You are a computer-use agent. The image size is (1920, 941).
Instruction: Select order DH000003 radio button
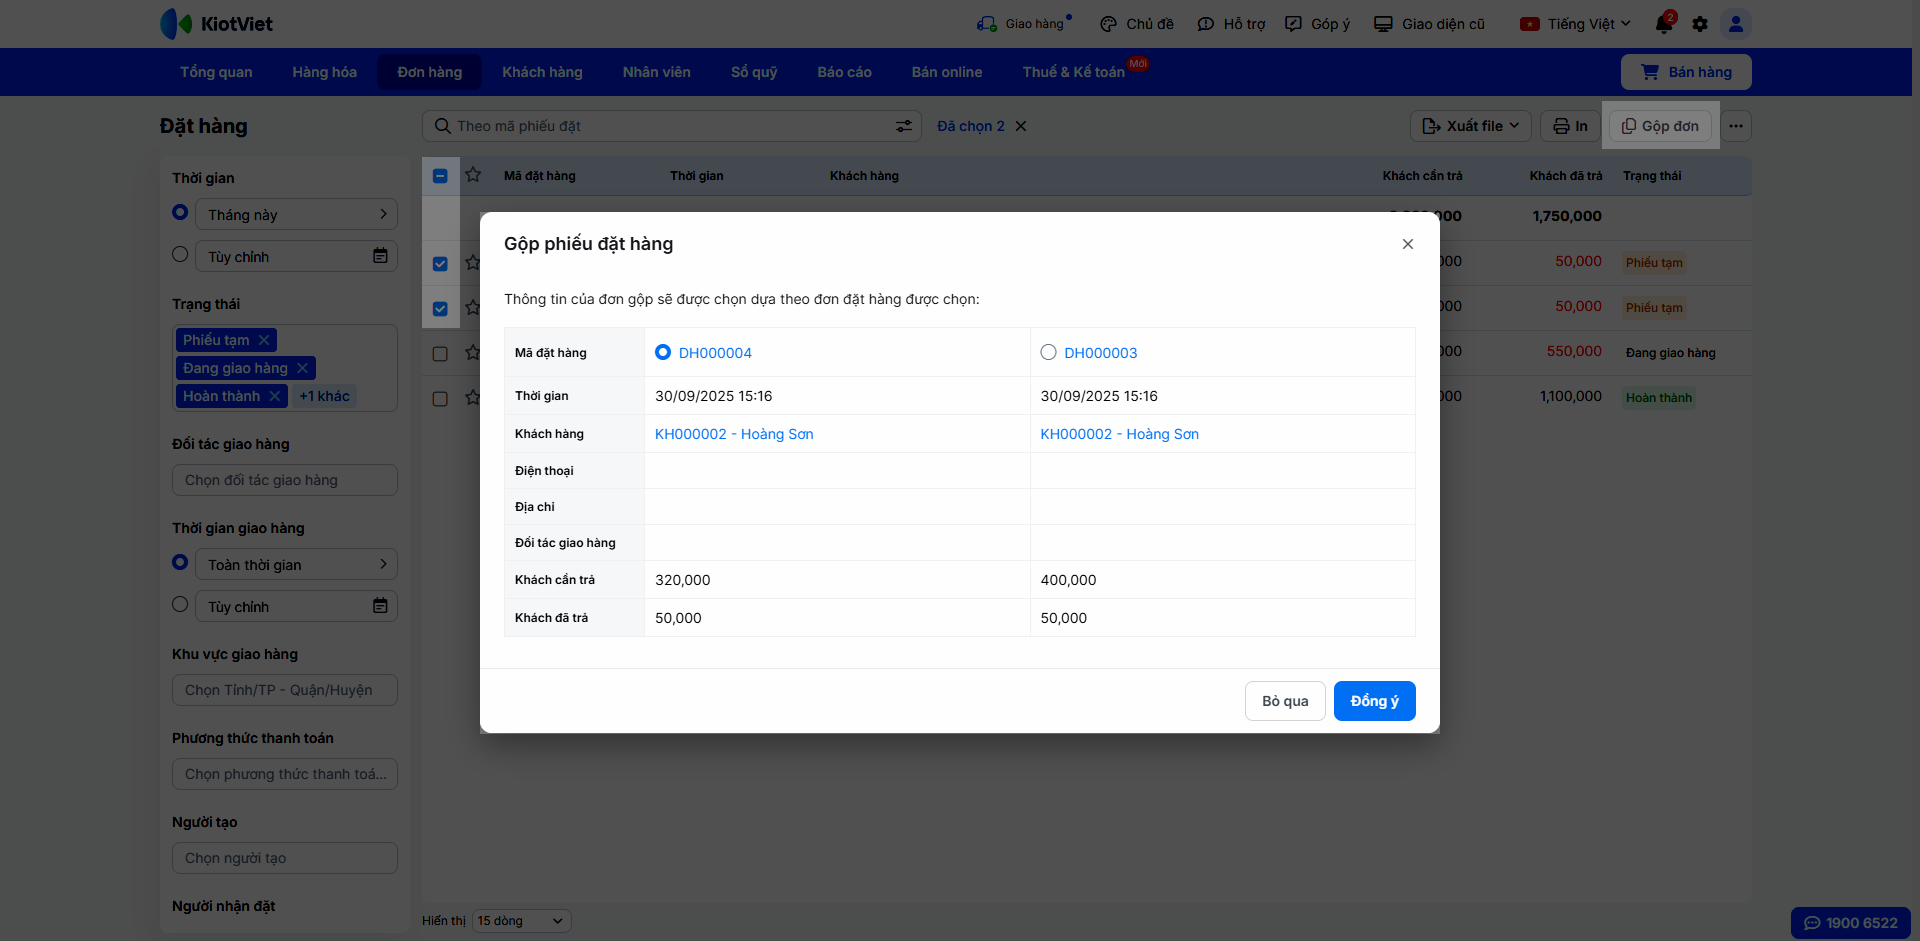point(1048,352)
